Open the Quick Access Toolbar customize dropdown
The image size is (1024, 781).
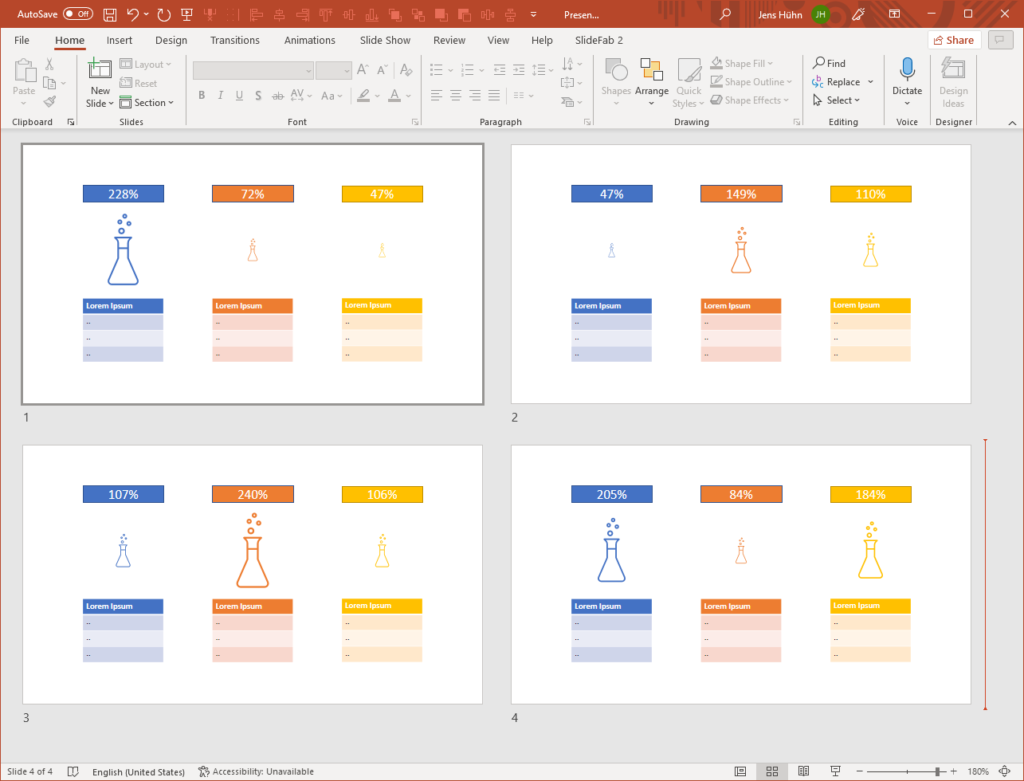click(534, 14)
